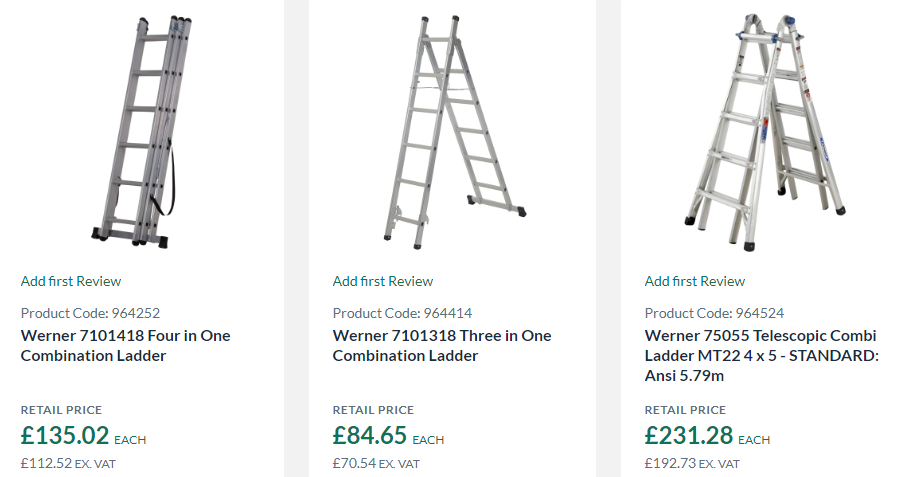Screen dimensions: 905x477
Task: Click Add first Review for product 964252
Action: tap(71, 281)
